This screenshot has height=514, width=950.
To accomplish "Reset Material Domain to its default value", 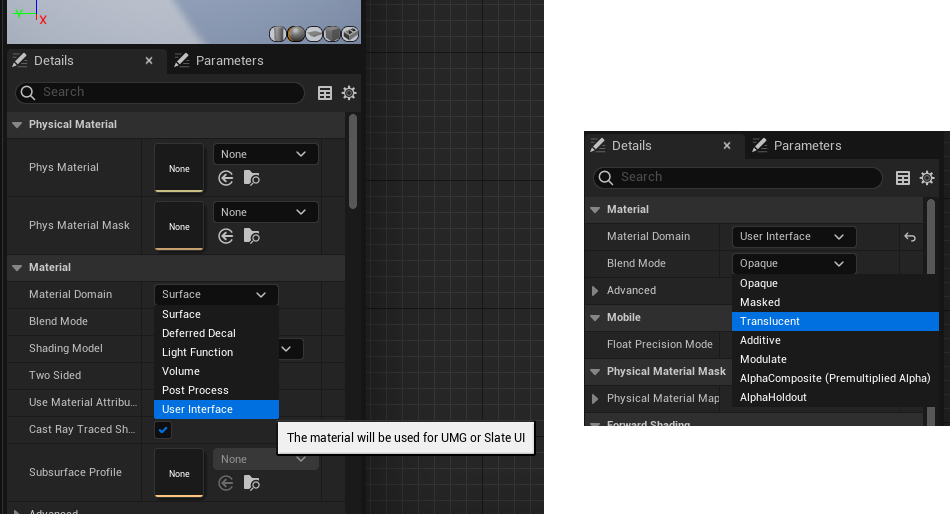I will click(910, 237).
